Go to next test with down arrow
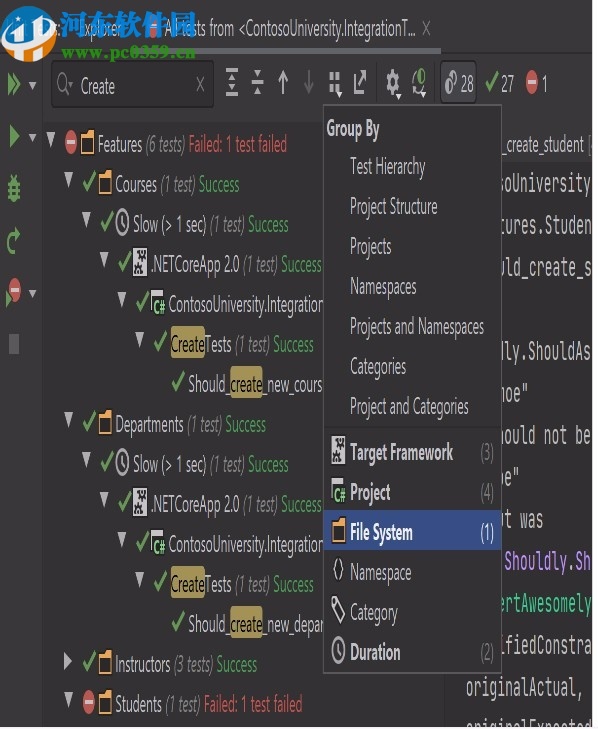598x729 pixels. click(308, 82)
